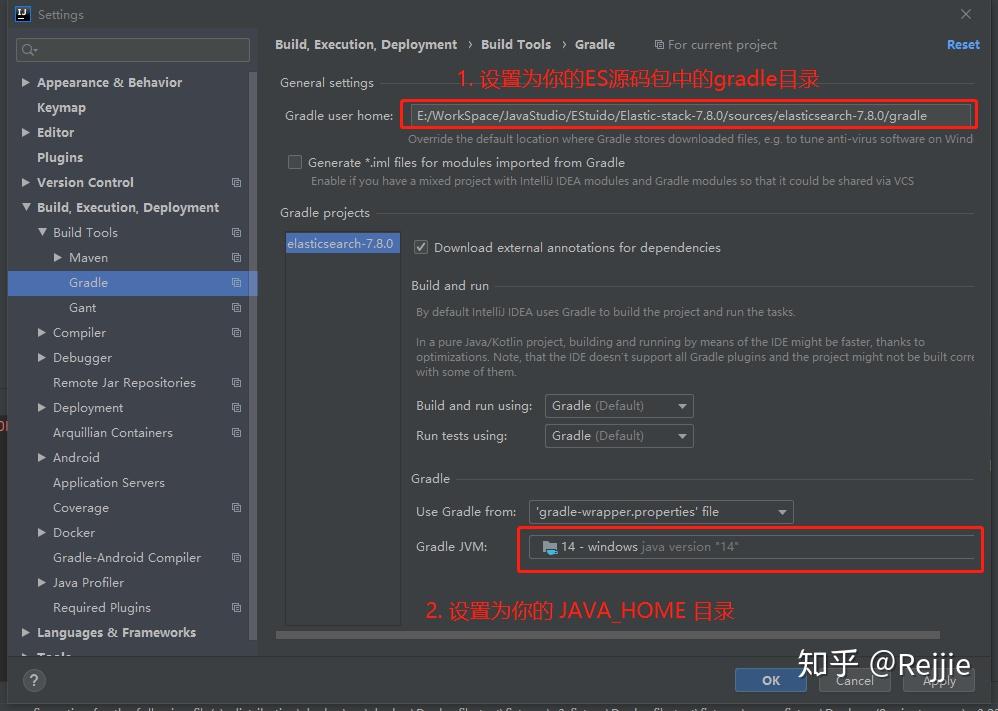Open help with the question mark button

[34, 680]
